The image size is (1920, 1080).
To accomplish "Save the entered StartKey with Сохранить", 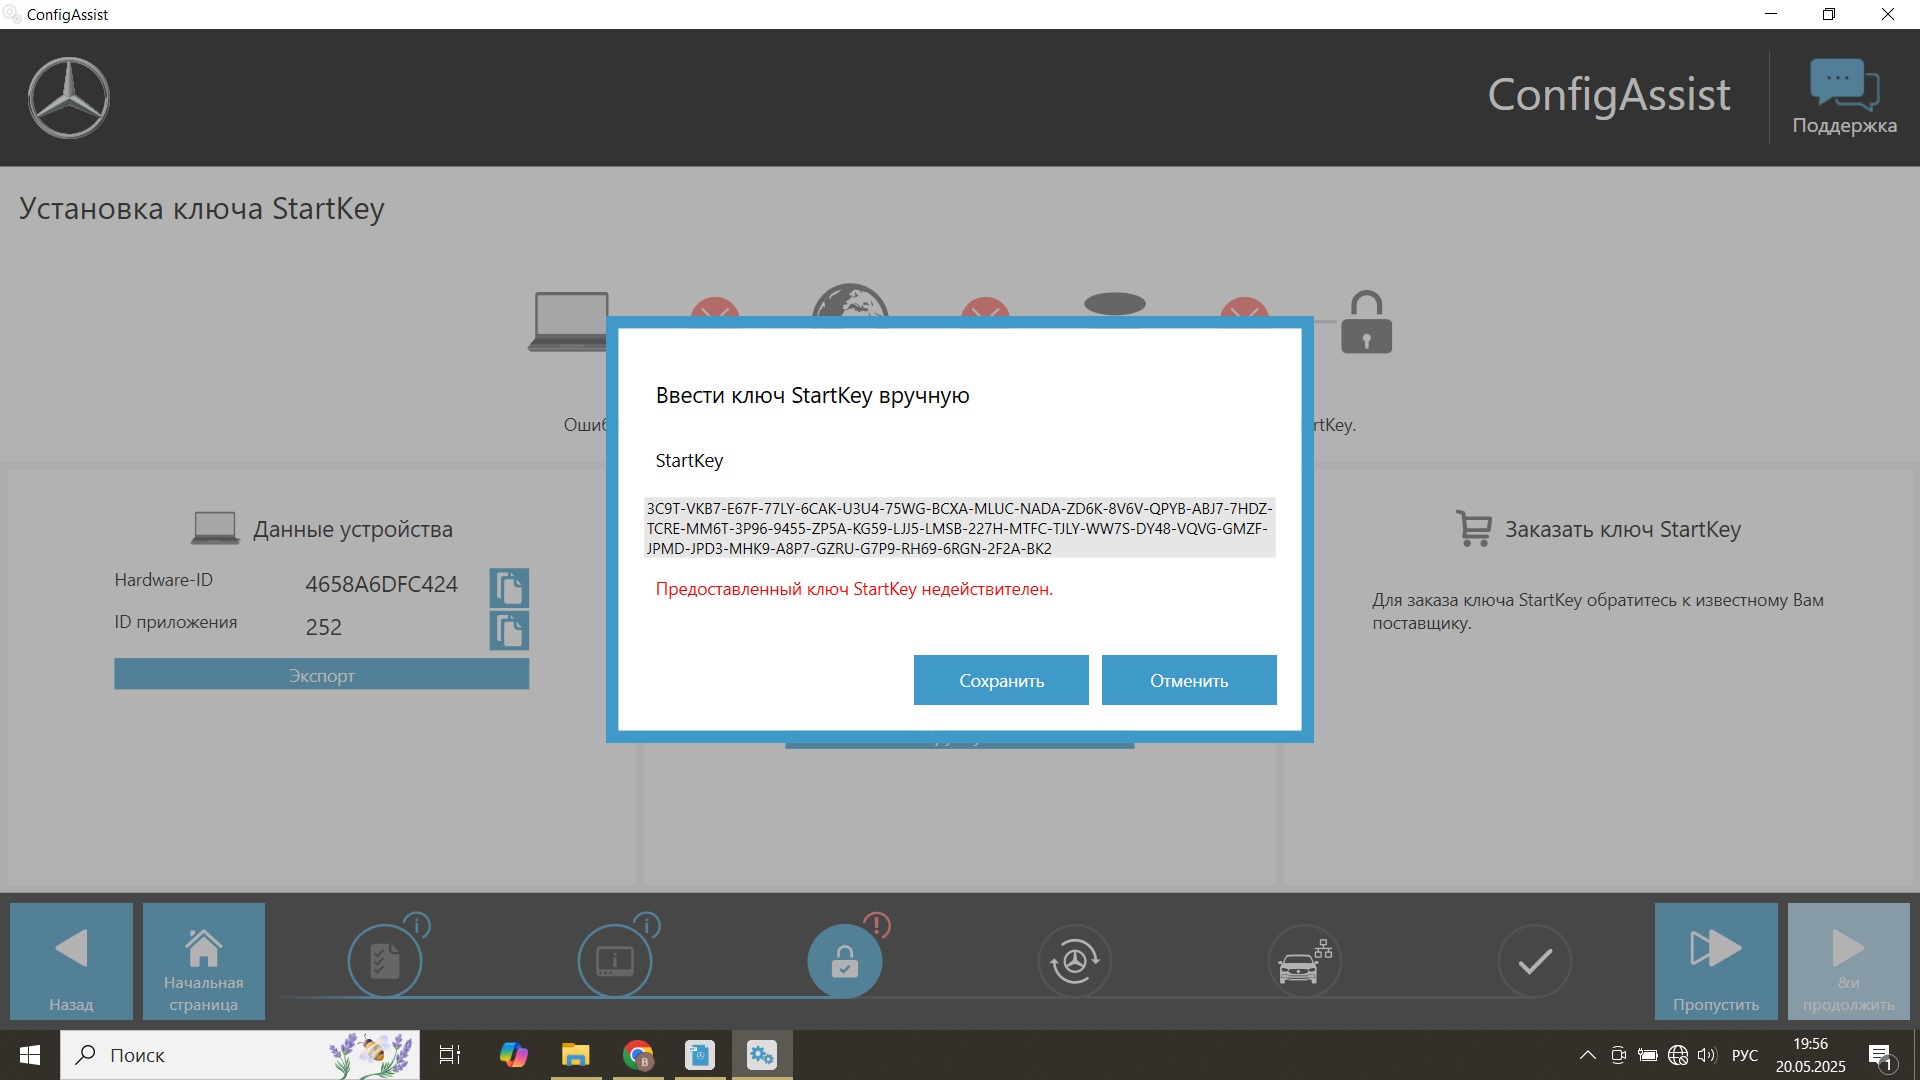I will [1001, 680].
